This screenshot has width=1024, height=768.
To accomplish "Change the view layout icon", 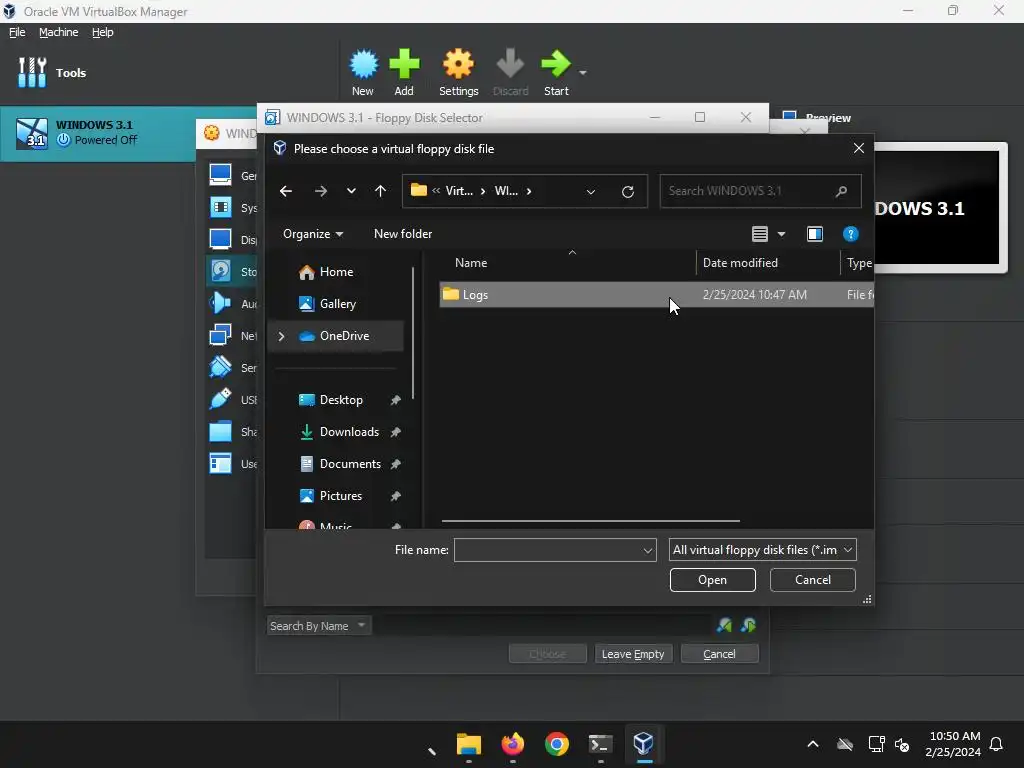I will (760, 234).
